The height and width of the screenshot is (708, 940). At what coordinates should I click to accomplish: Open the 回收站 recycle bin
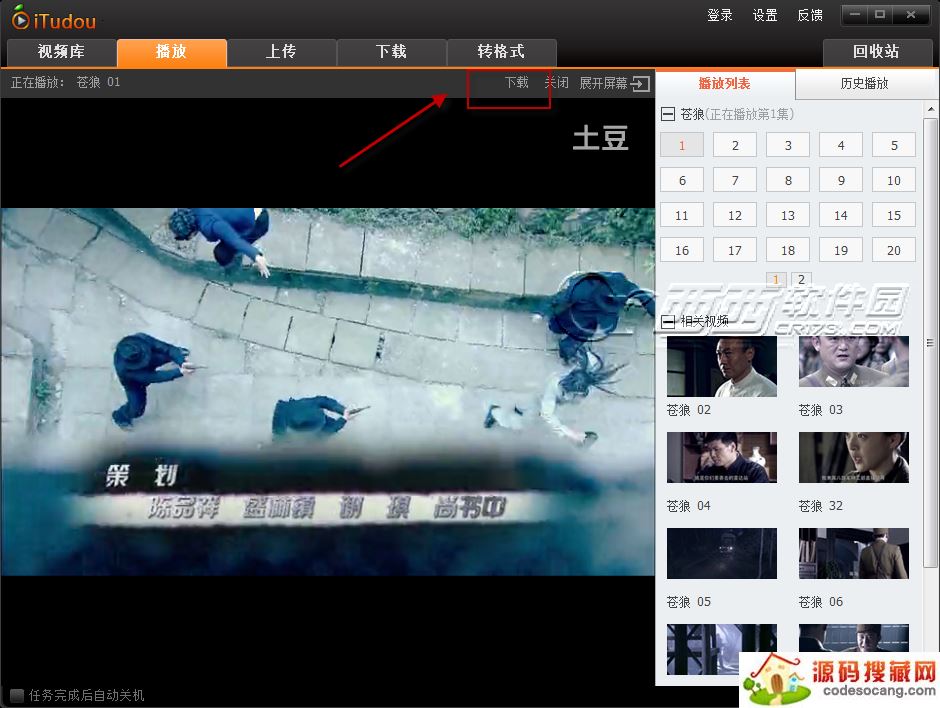876,52
